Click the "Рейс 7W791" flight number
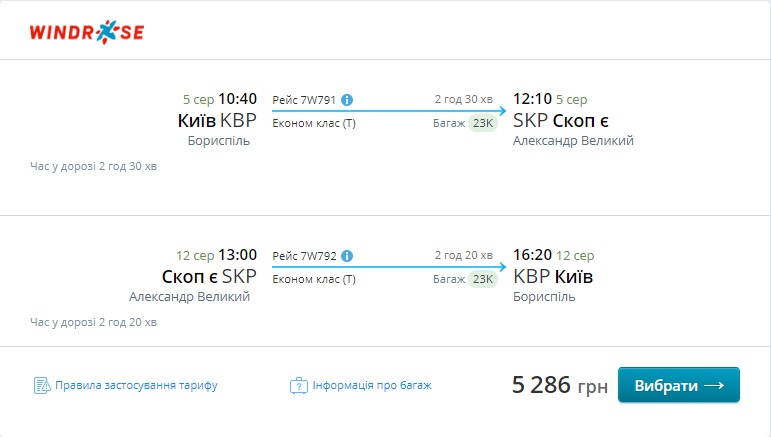 (x=305, y=100)
